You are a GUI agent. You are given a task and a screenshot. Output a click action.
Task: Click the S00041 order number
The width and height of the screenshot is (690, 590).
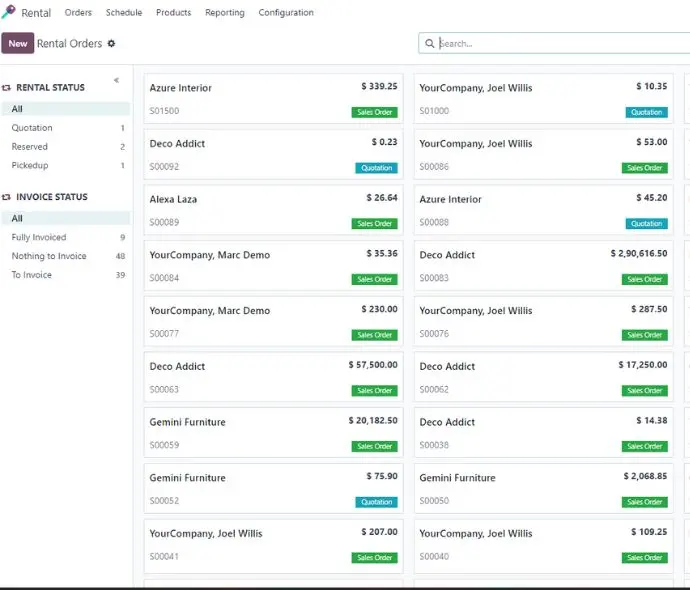(164, 557)
